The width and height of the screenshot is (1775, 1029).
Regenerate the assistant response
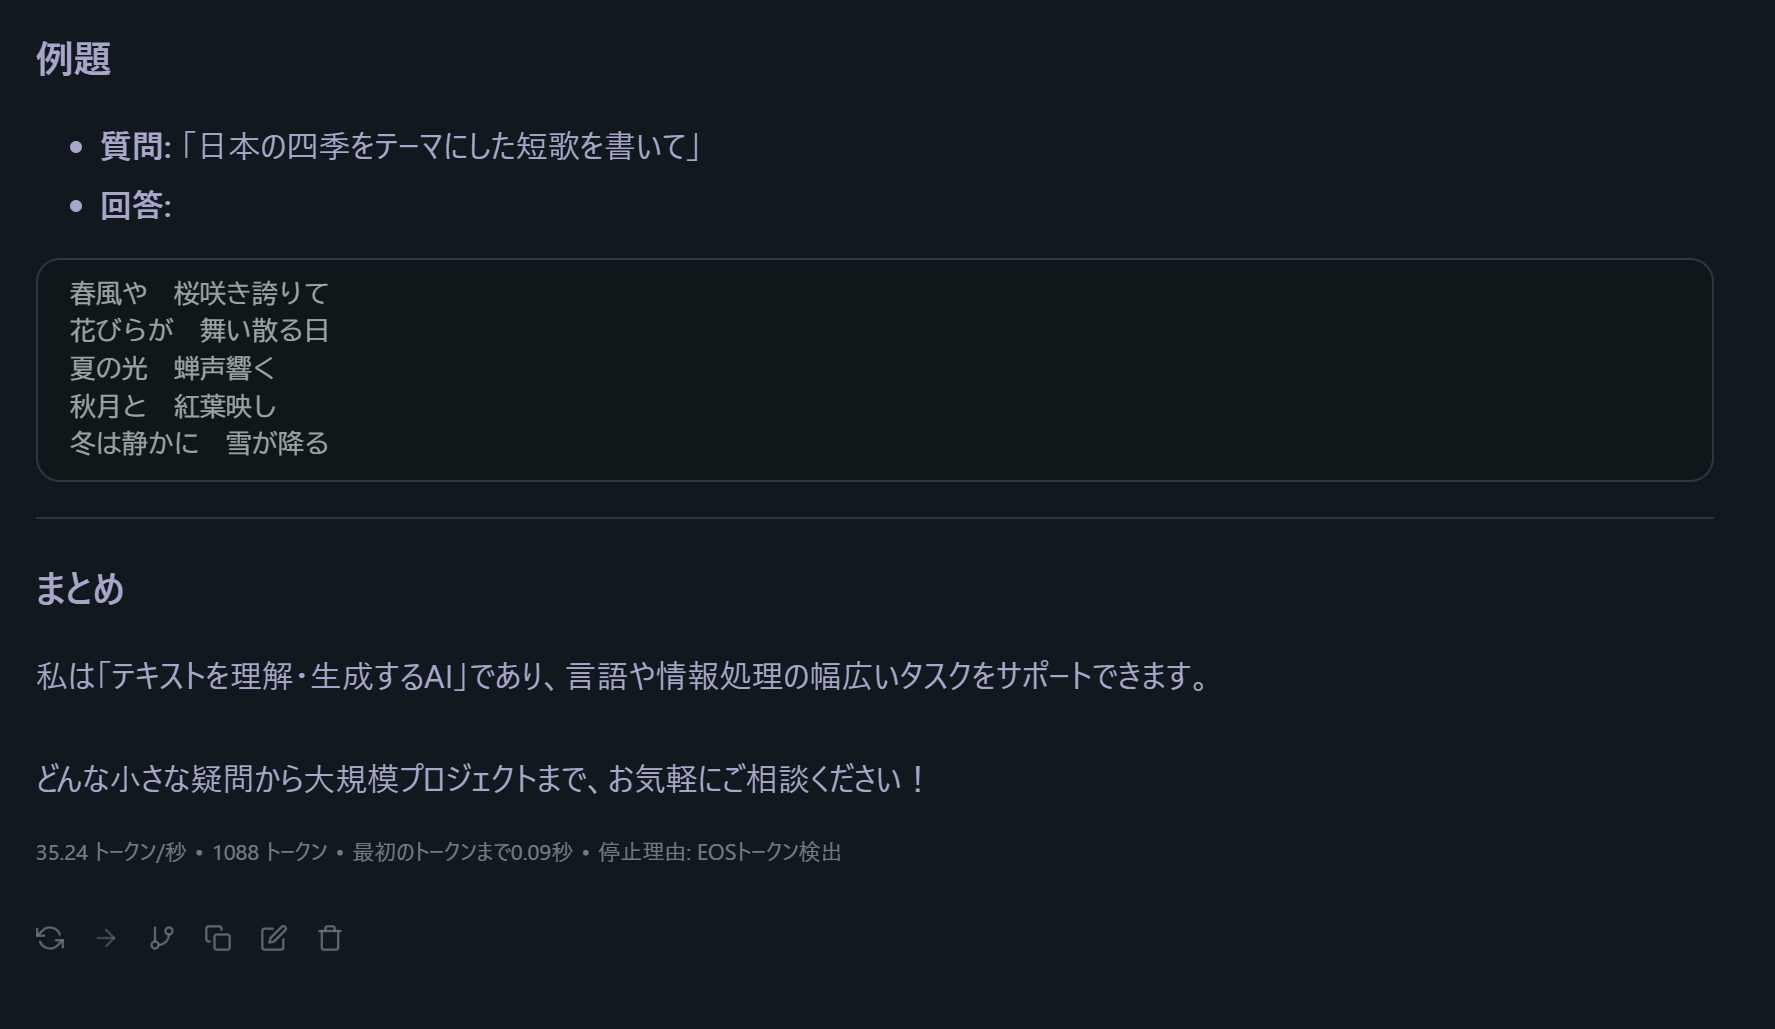(50, 938)
